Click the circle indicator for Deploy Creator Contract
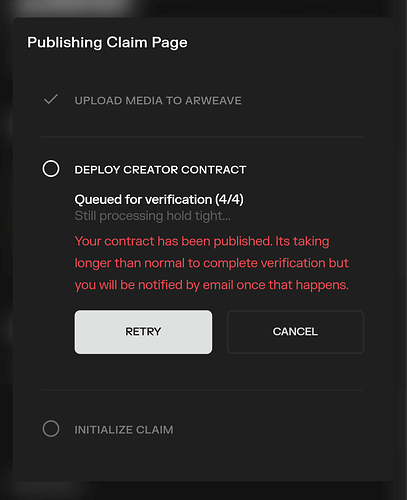 click(x=51, y=169)
